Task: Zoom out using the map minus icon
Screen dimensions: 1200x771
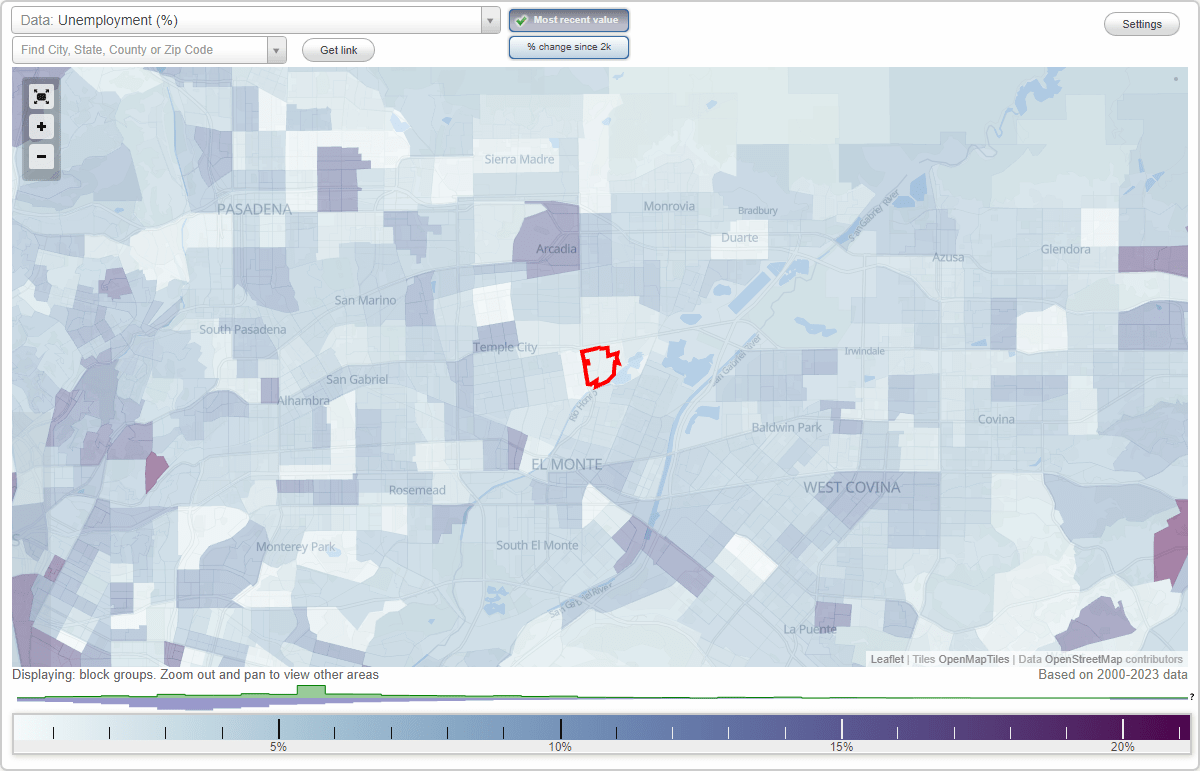Action: point(41,156)
